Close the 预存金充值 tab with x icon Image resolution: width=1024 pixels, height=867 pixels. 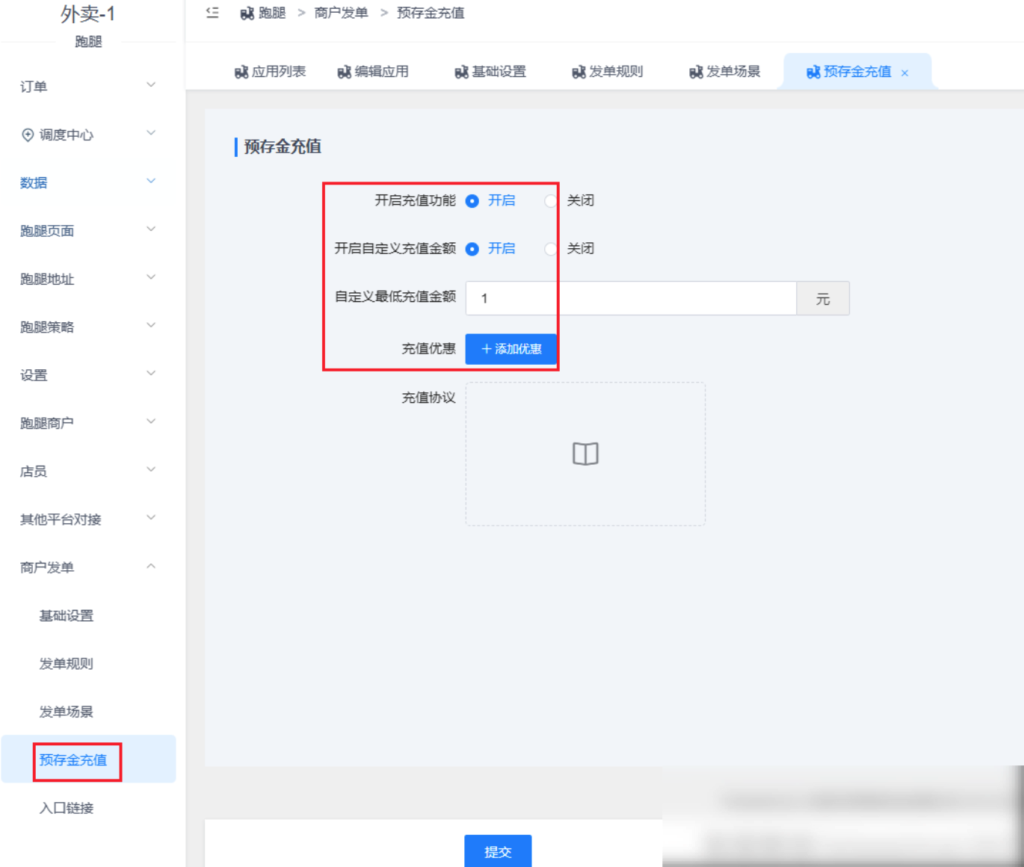coord(905,73)
